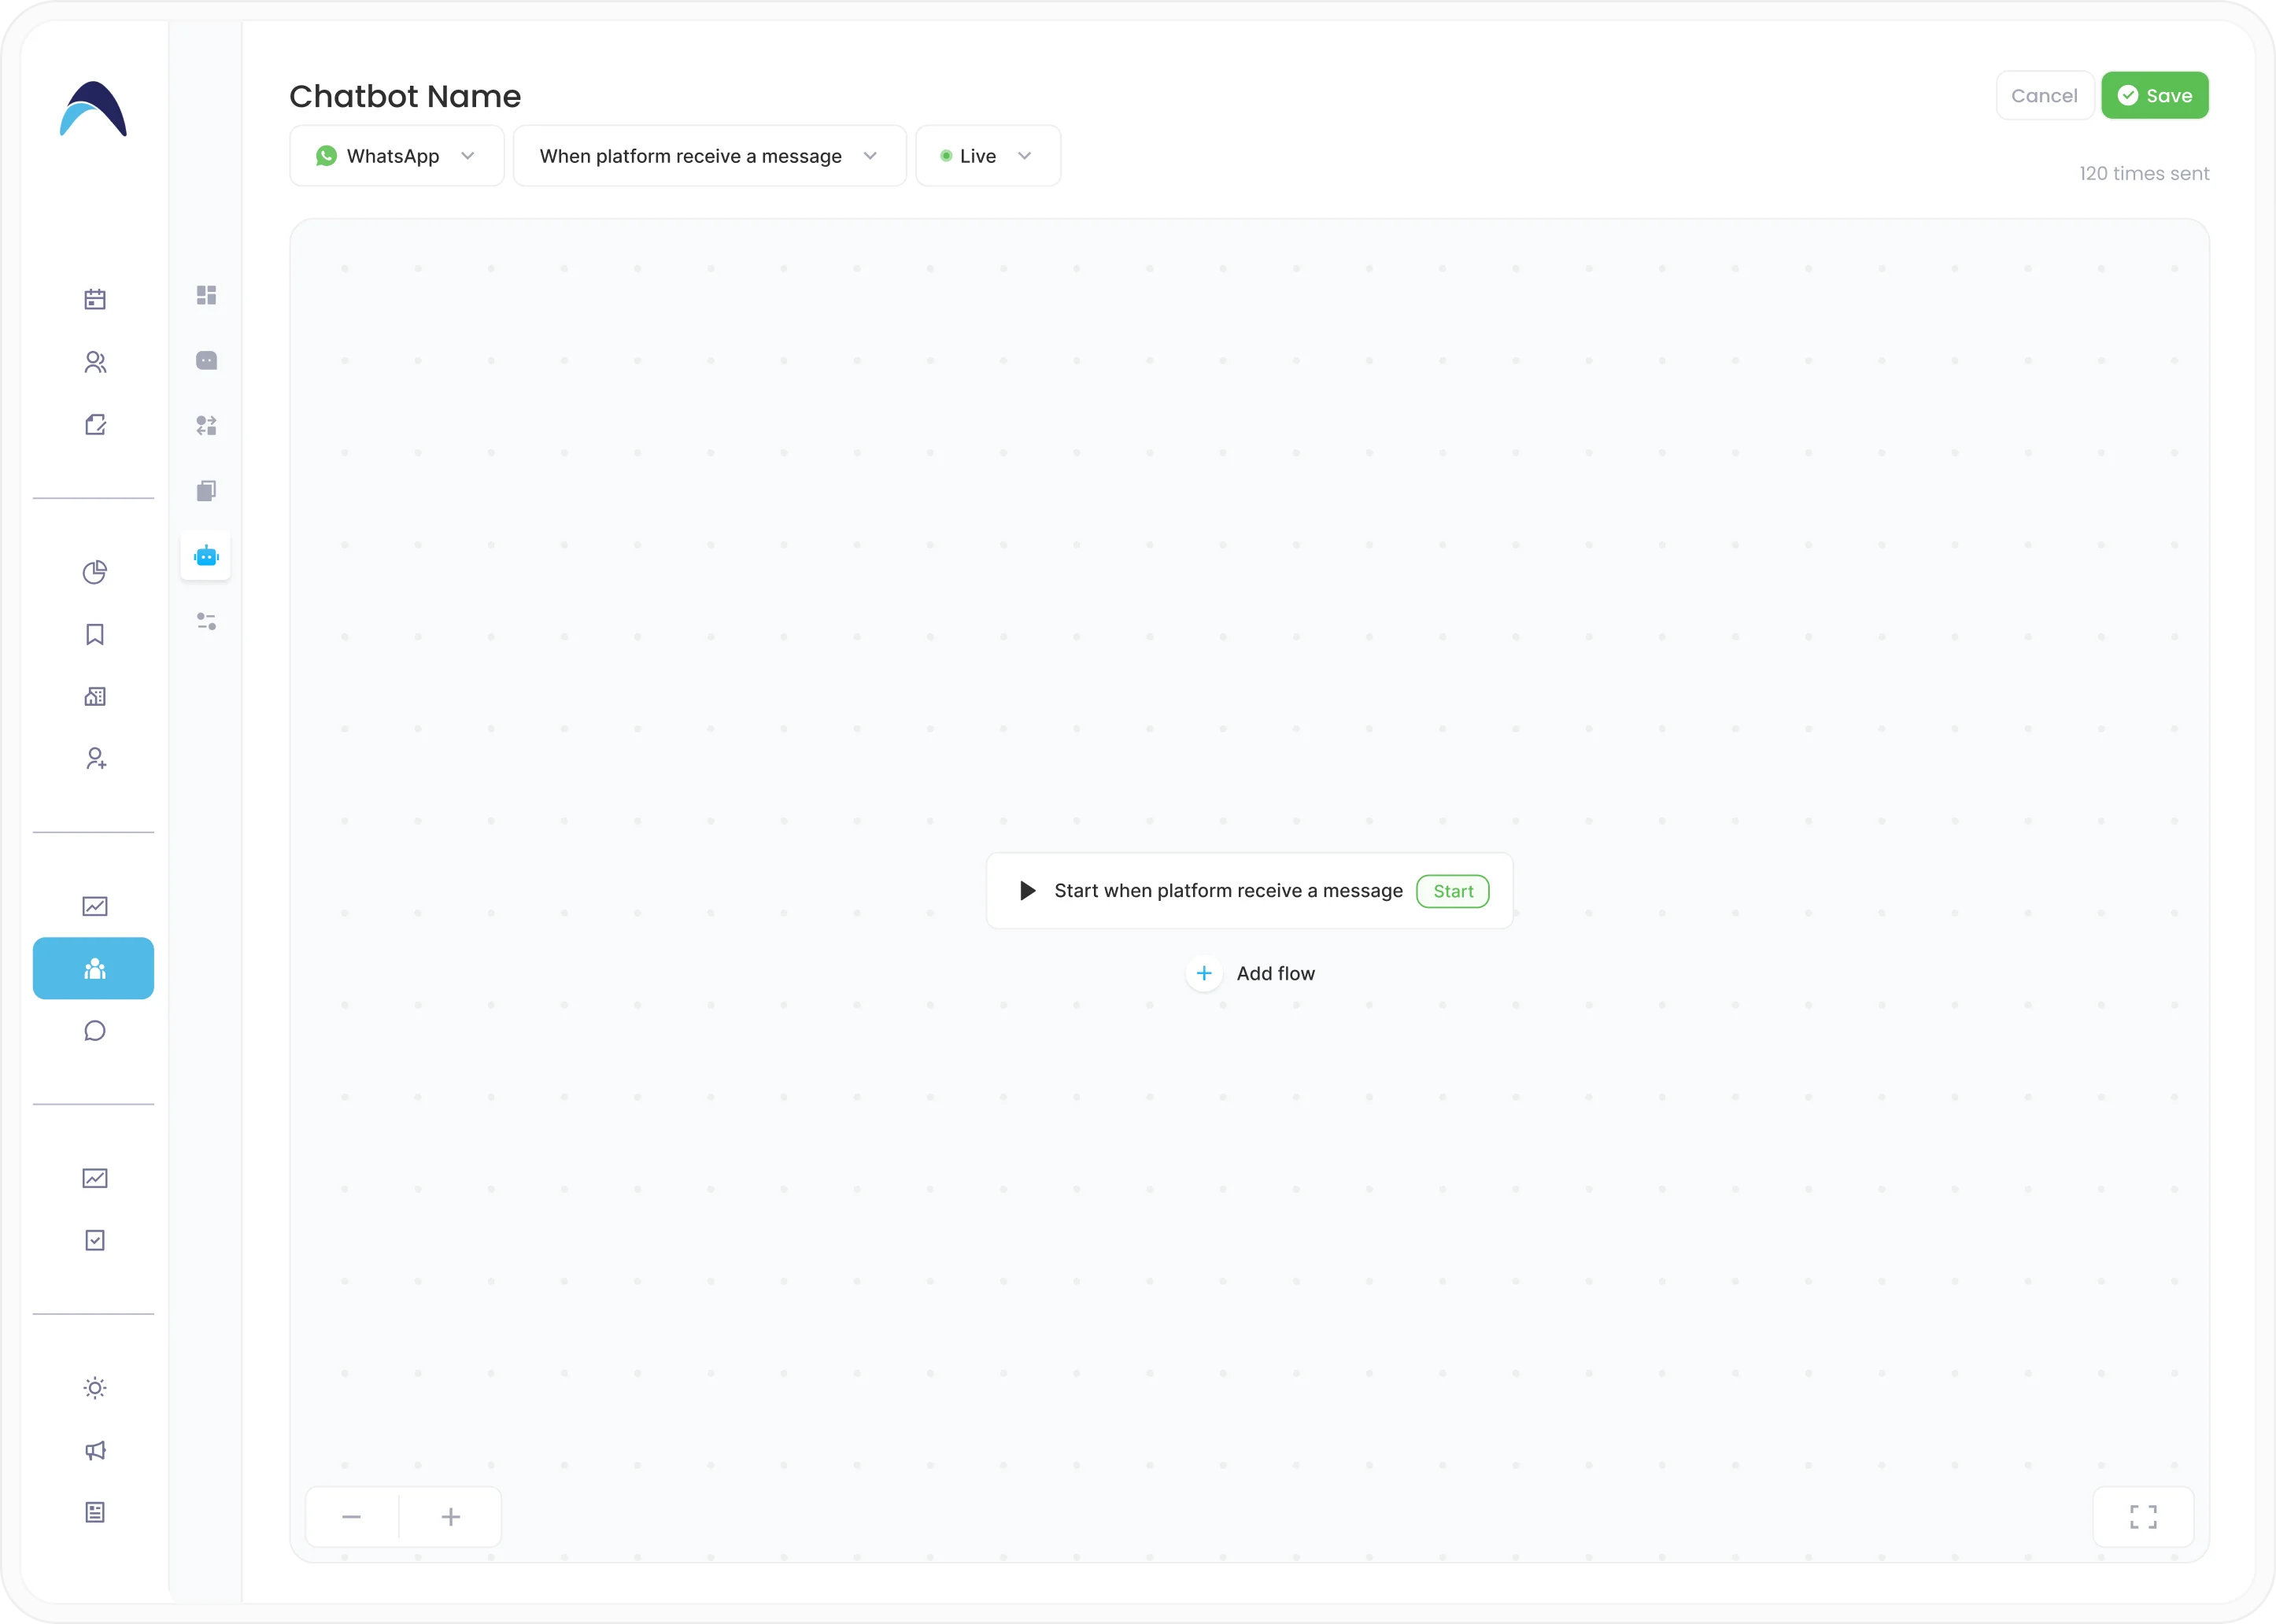
Task: Open the speech bubble chat icon
Action: 95,1031
